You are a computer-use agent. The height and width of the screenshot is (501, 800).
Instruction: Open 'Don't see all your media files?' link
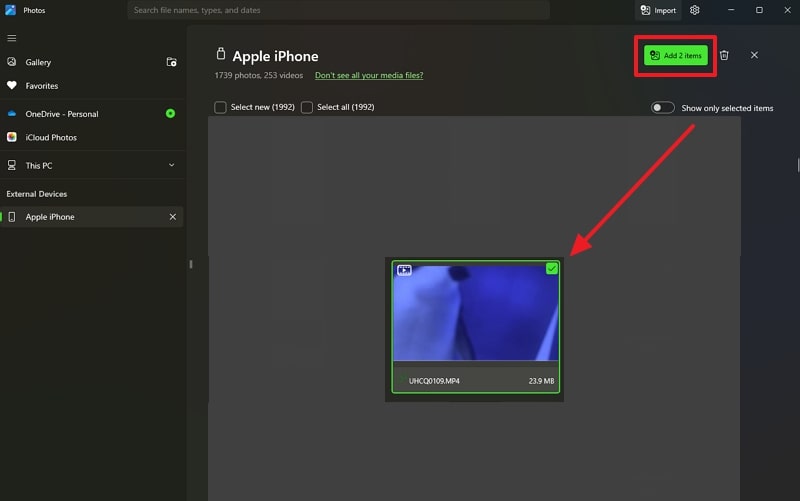point(369,75)
